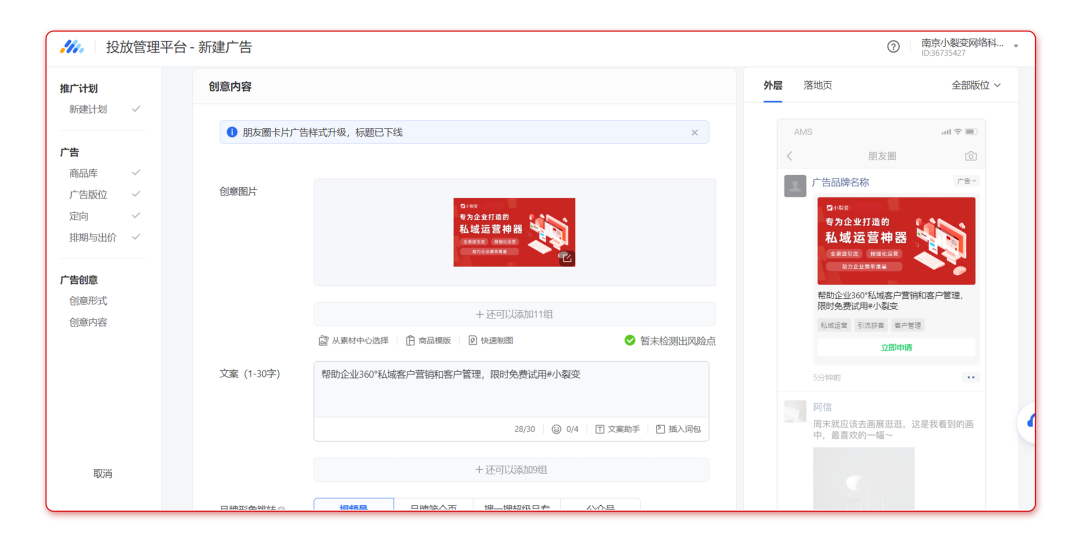The image size is (1080, 546).
Task: Expand the 广告 label dropdown in preview
Action: point(966,181)
